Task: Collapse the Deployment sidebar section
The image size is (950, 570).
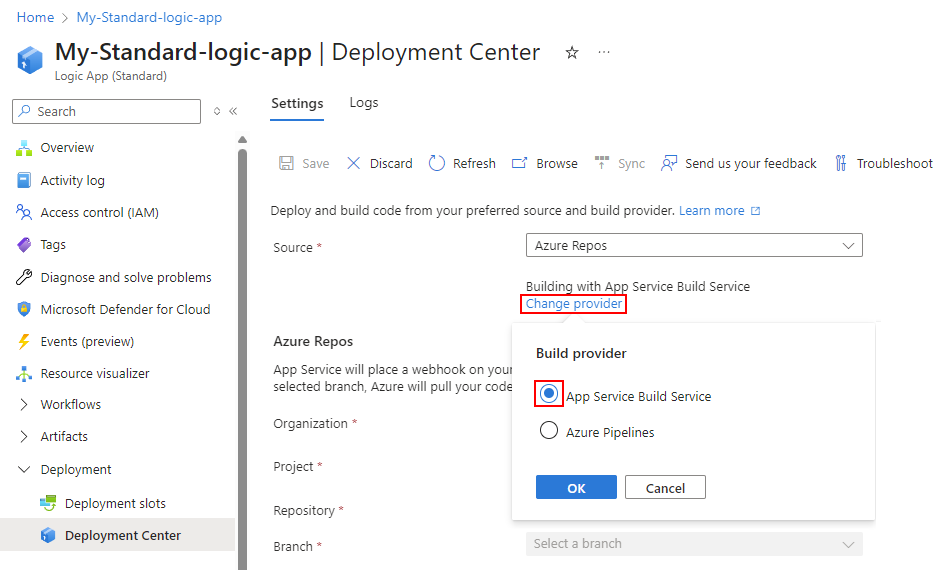Action: tap(24, 469)
